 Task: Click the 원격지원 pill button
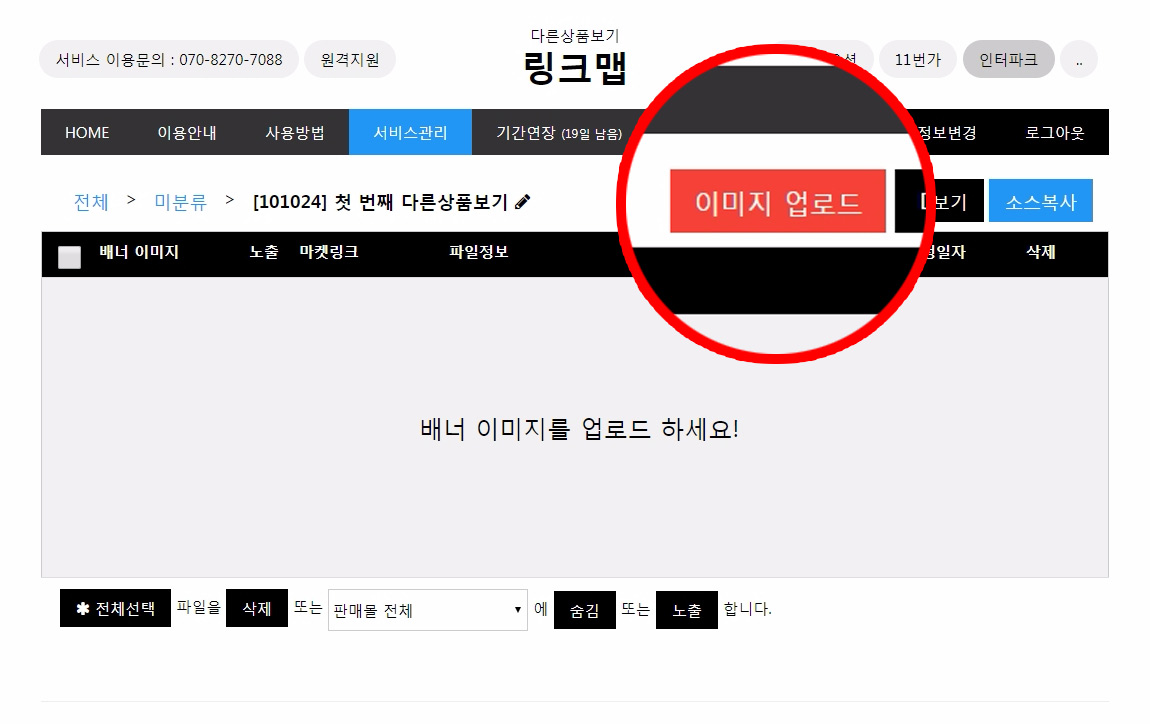[x=350, y=59]
